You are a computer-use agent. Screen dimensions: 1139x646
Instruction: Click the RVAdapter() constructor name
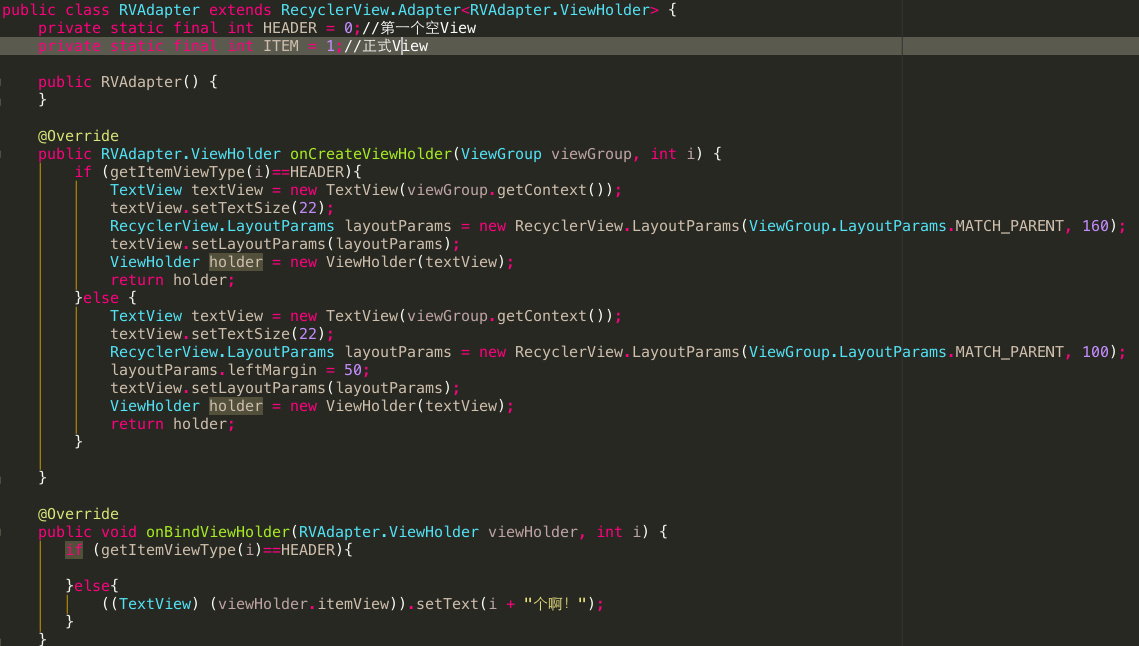pyautogui.click(x=141, y=82)
